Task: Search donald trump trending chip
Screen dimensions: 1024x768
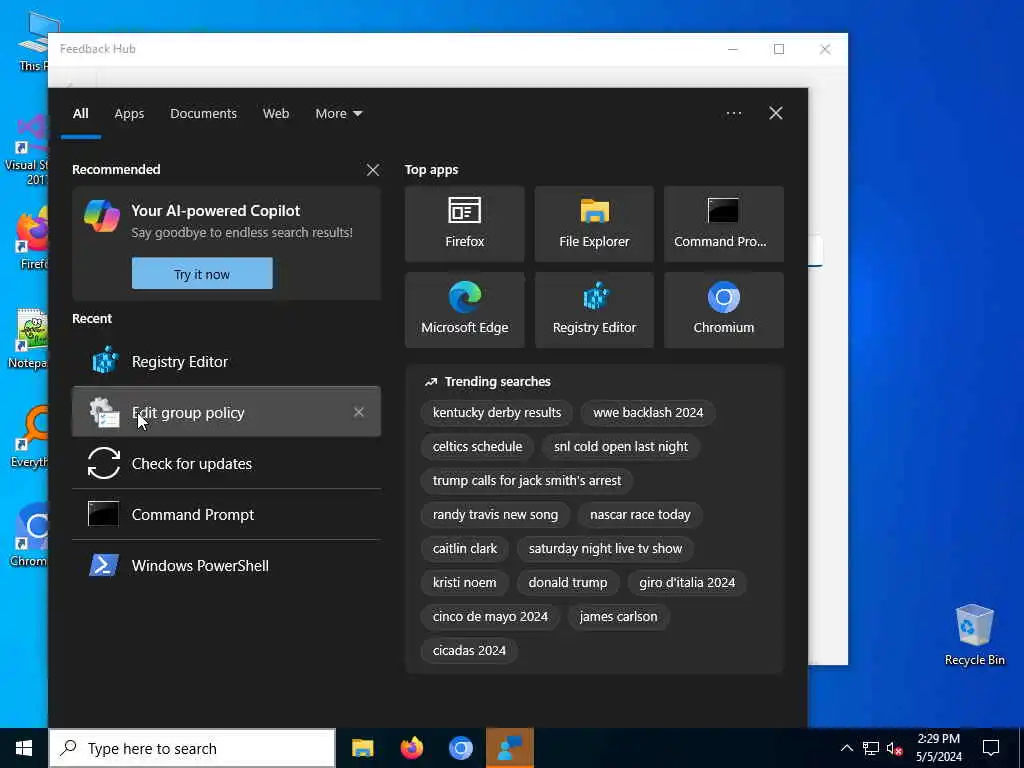Action: (x=568, y=583)
